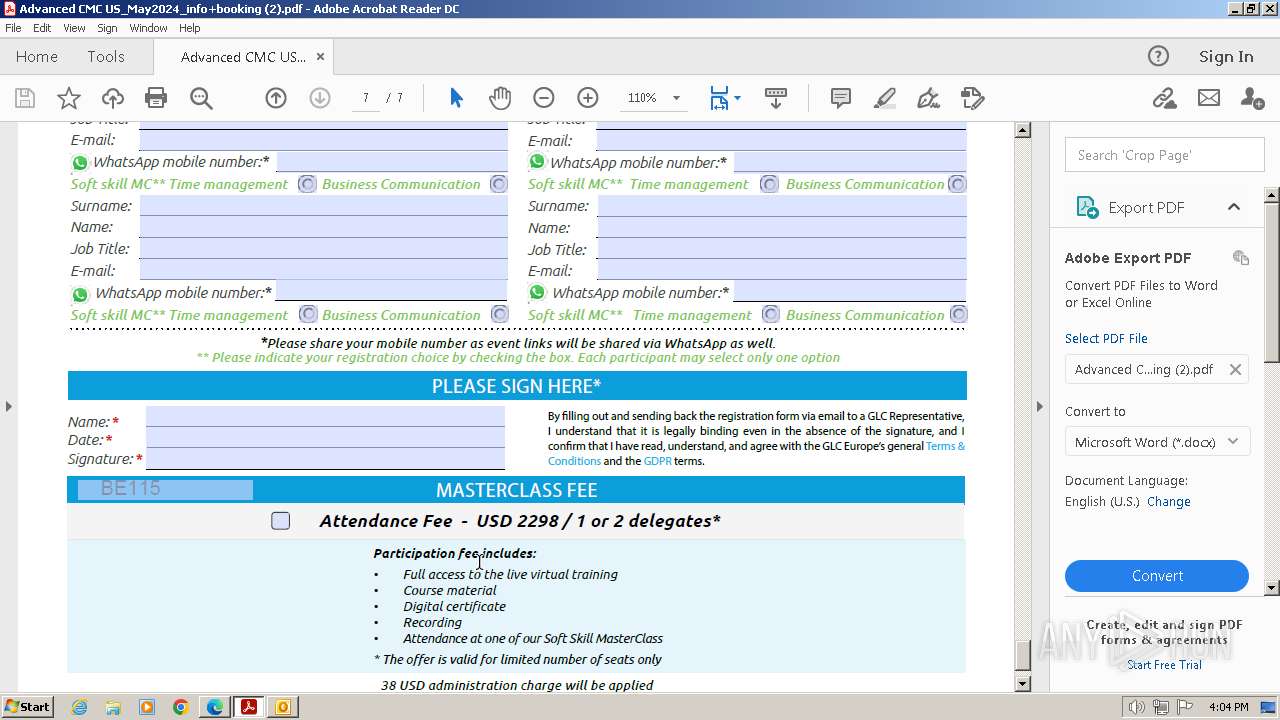Select the second right-column Business Communication radio
Viewport: 1280px width, 720px height.
958,314
